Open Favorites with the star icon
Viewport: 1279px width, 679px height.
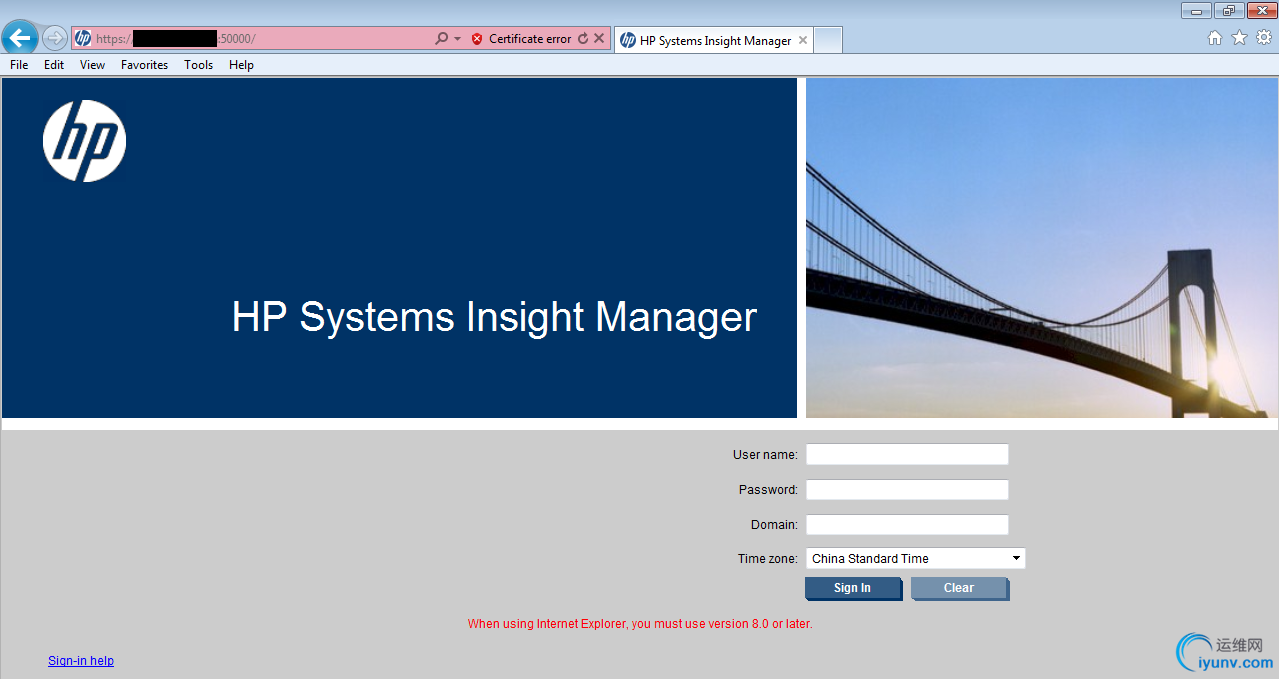point(1239,38)
